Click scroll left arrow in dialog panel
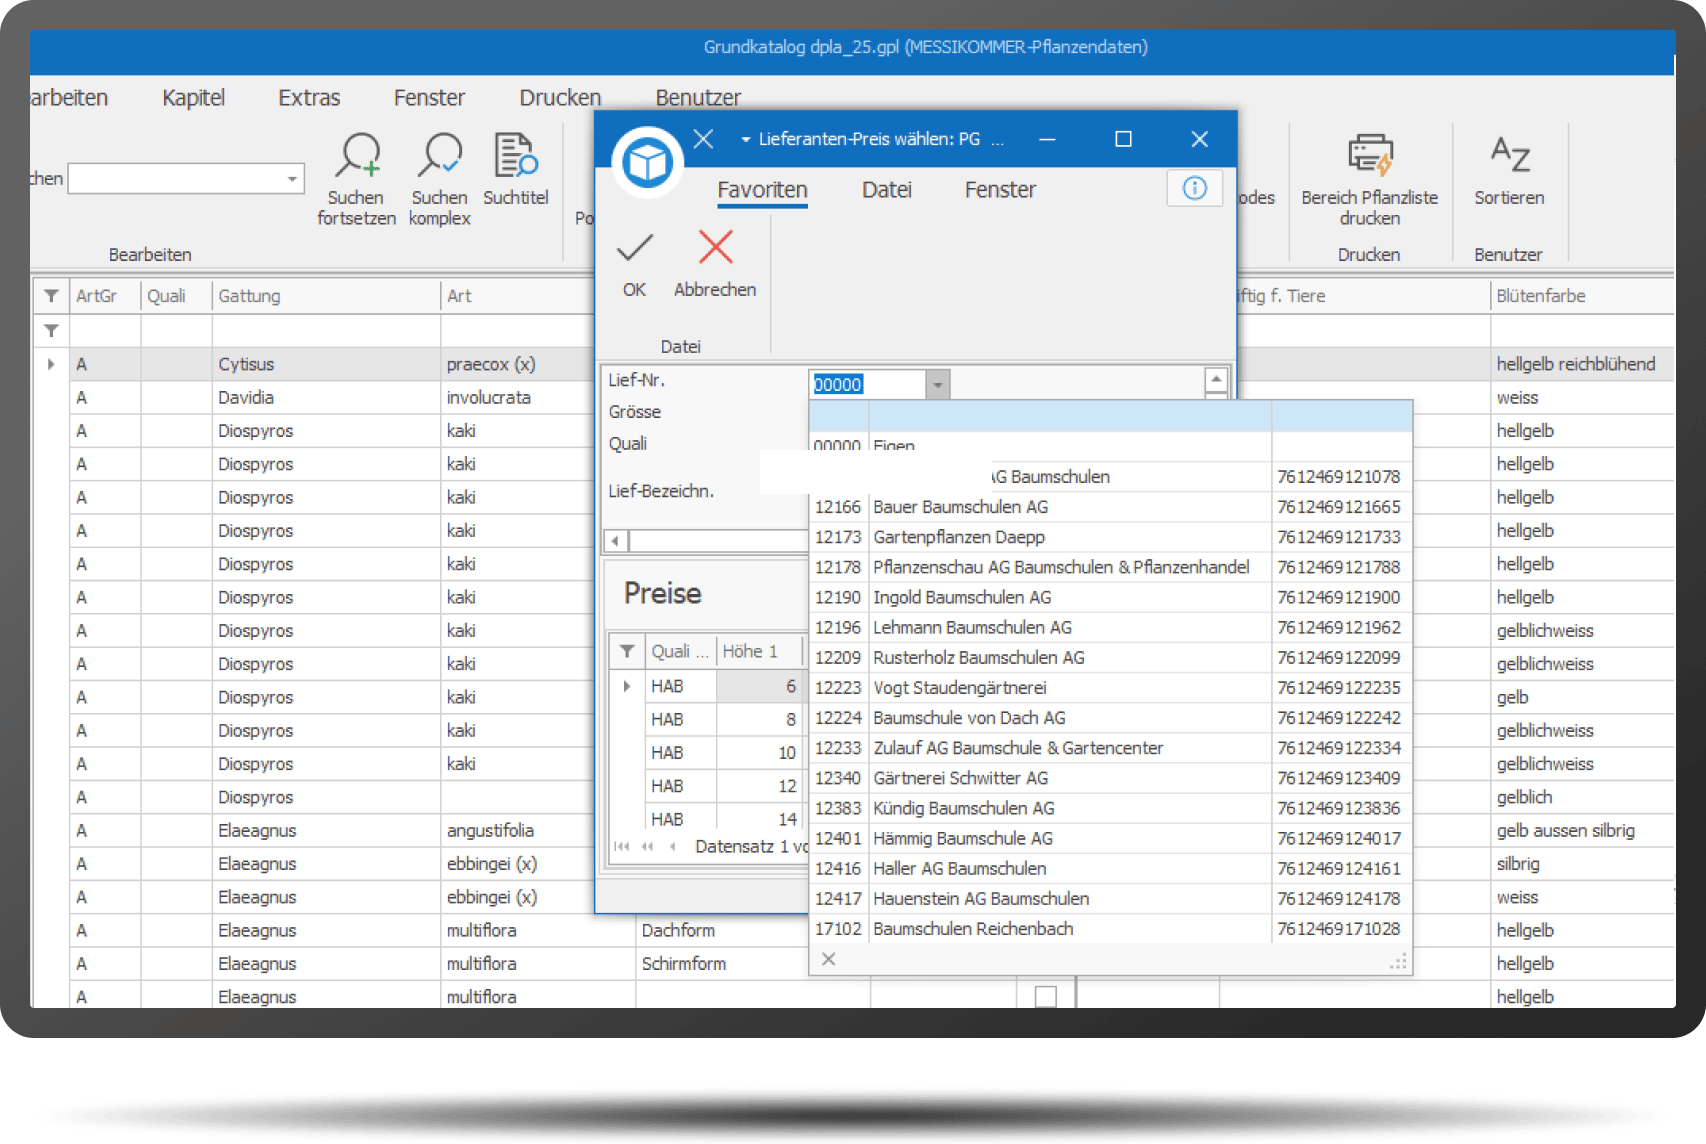 pyautogui.click(x=615, y=541)
